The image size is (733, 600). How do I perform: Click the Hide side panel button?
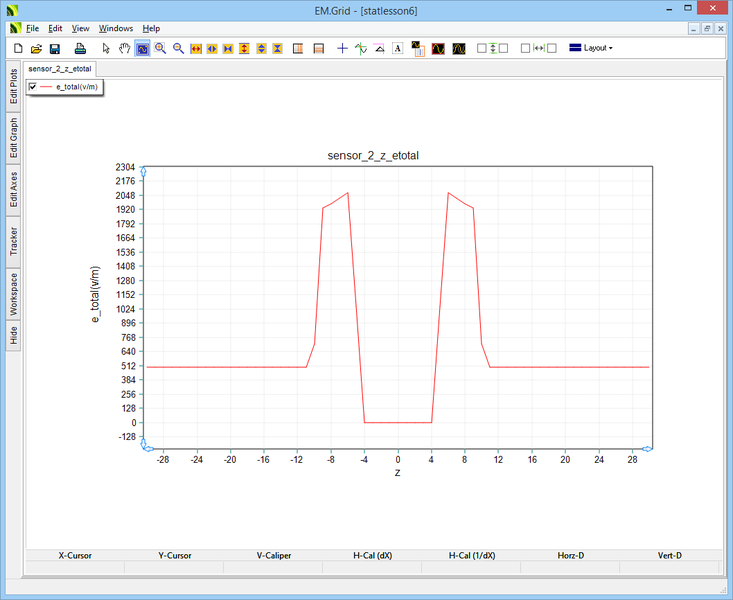pos(14,336)
